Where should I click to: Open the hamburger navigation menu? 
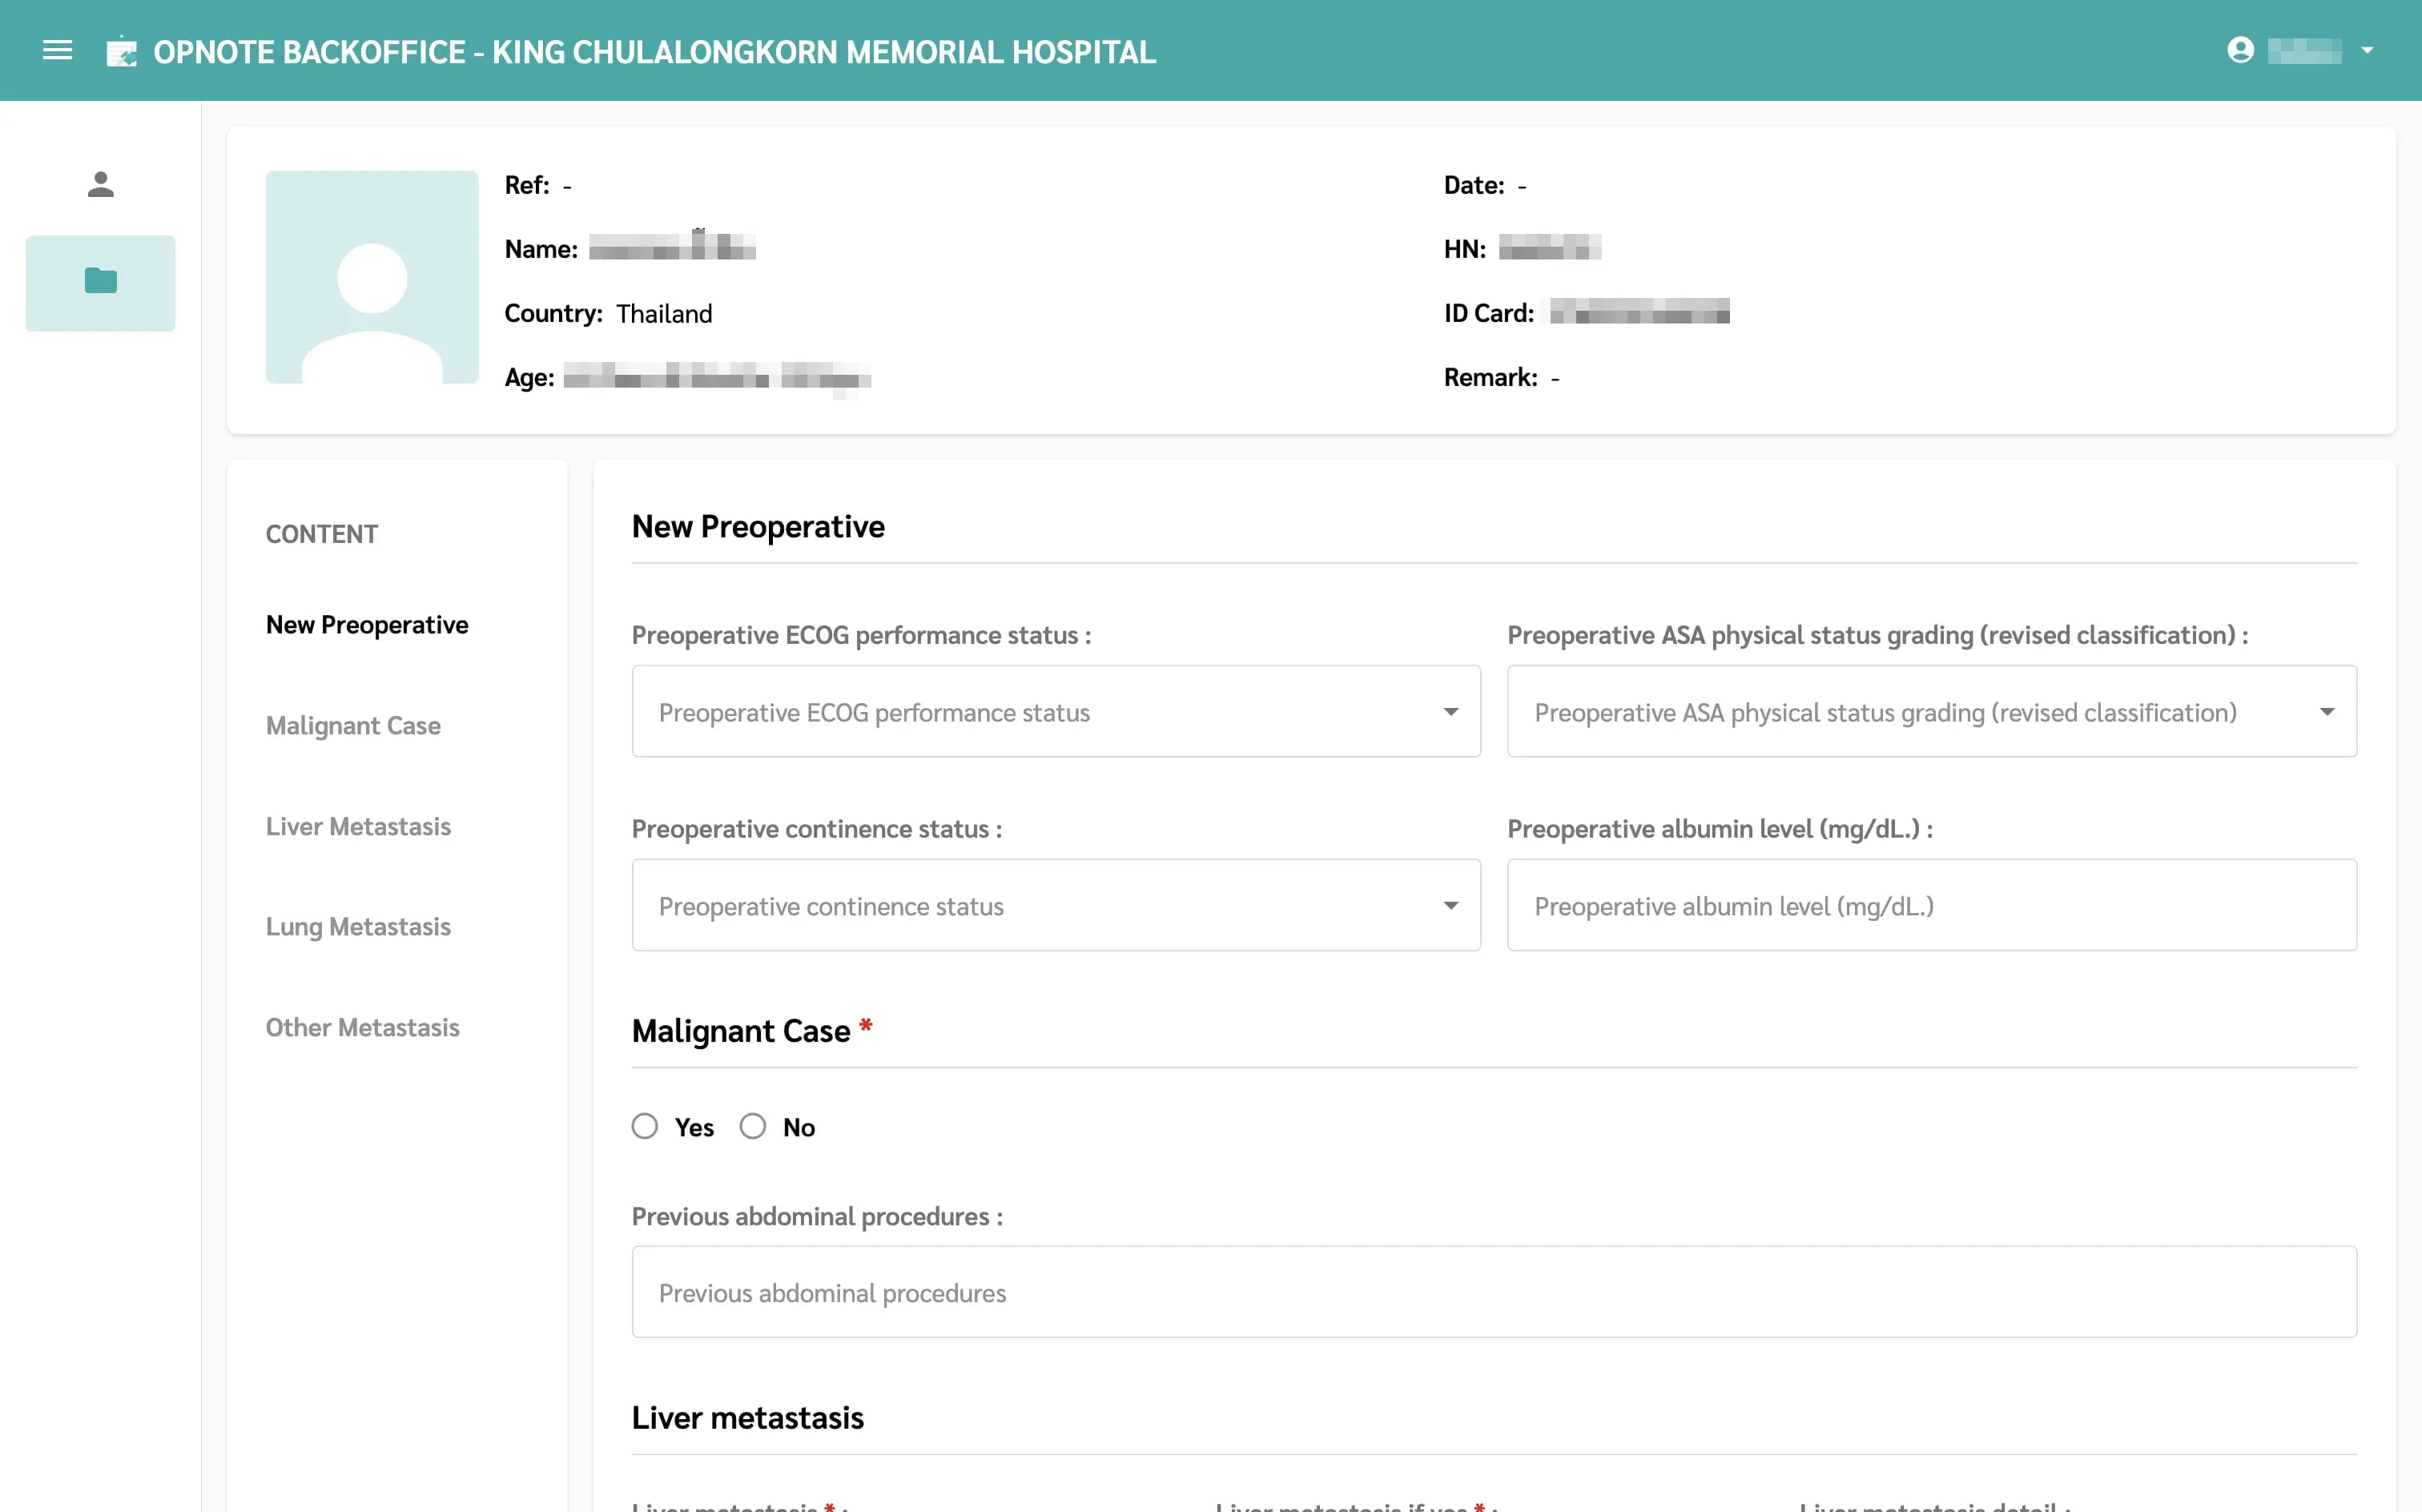[57, 50]
